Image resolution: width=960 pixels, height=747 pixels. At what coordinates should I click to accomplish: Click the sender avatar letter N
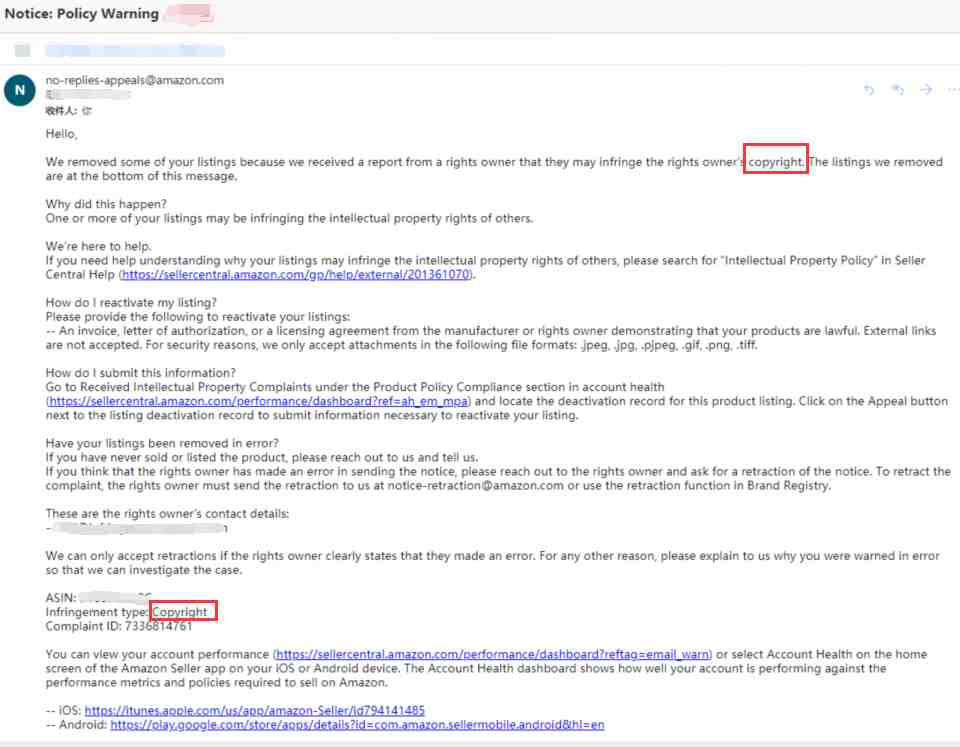click(20, 91)
